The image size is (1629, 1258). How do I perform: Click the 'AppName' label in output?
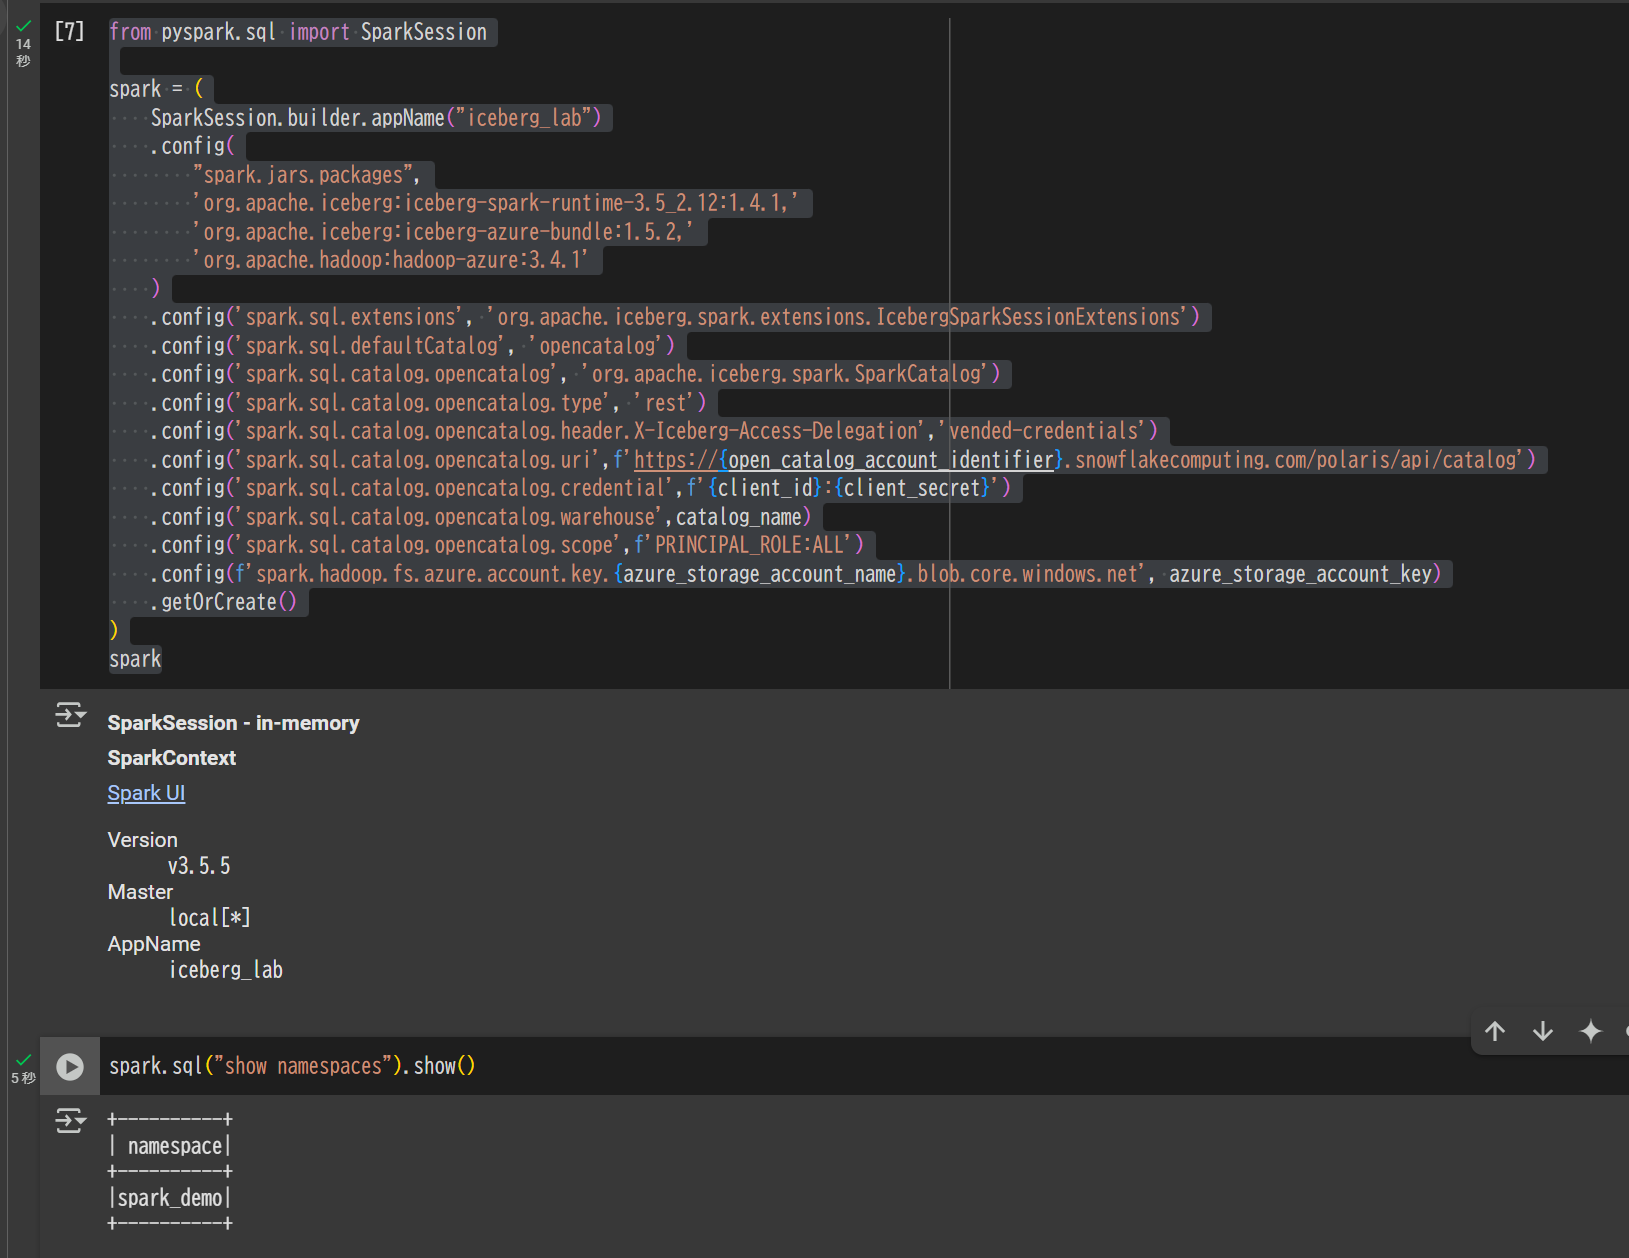154,944
